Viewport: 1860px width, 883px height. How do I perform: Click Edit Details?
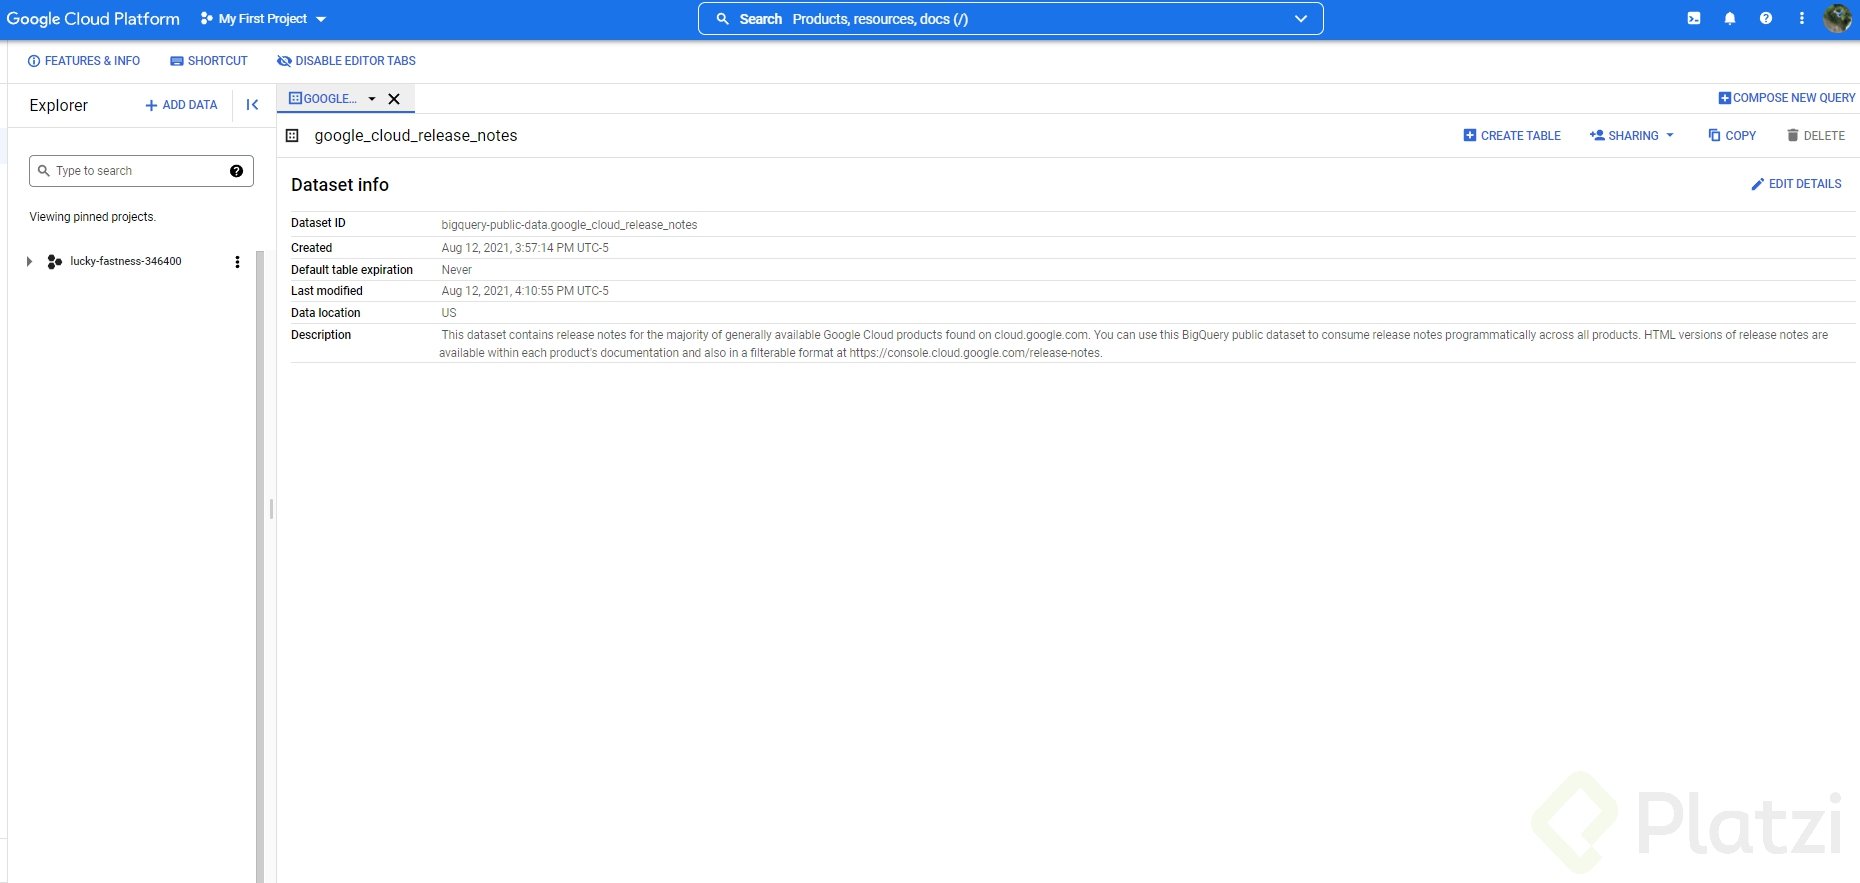[x=1796, y=184]
